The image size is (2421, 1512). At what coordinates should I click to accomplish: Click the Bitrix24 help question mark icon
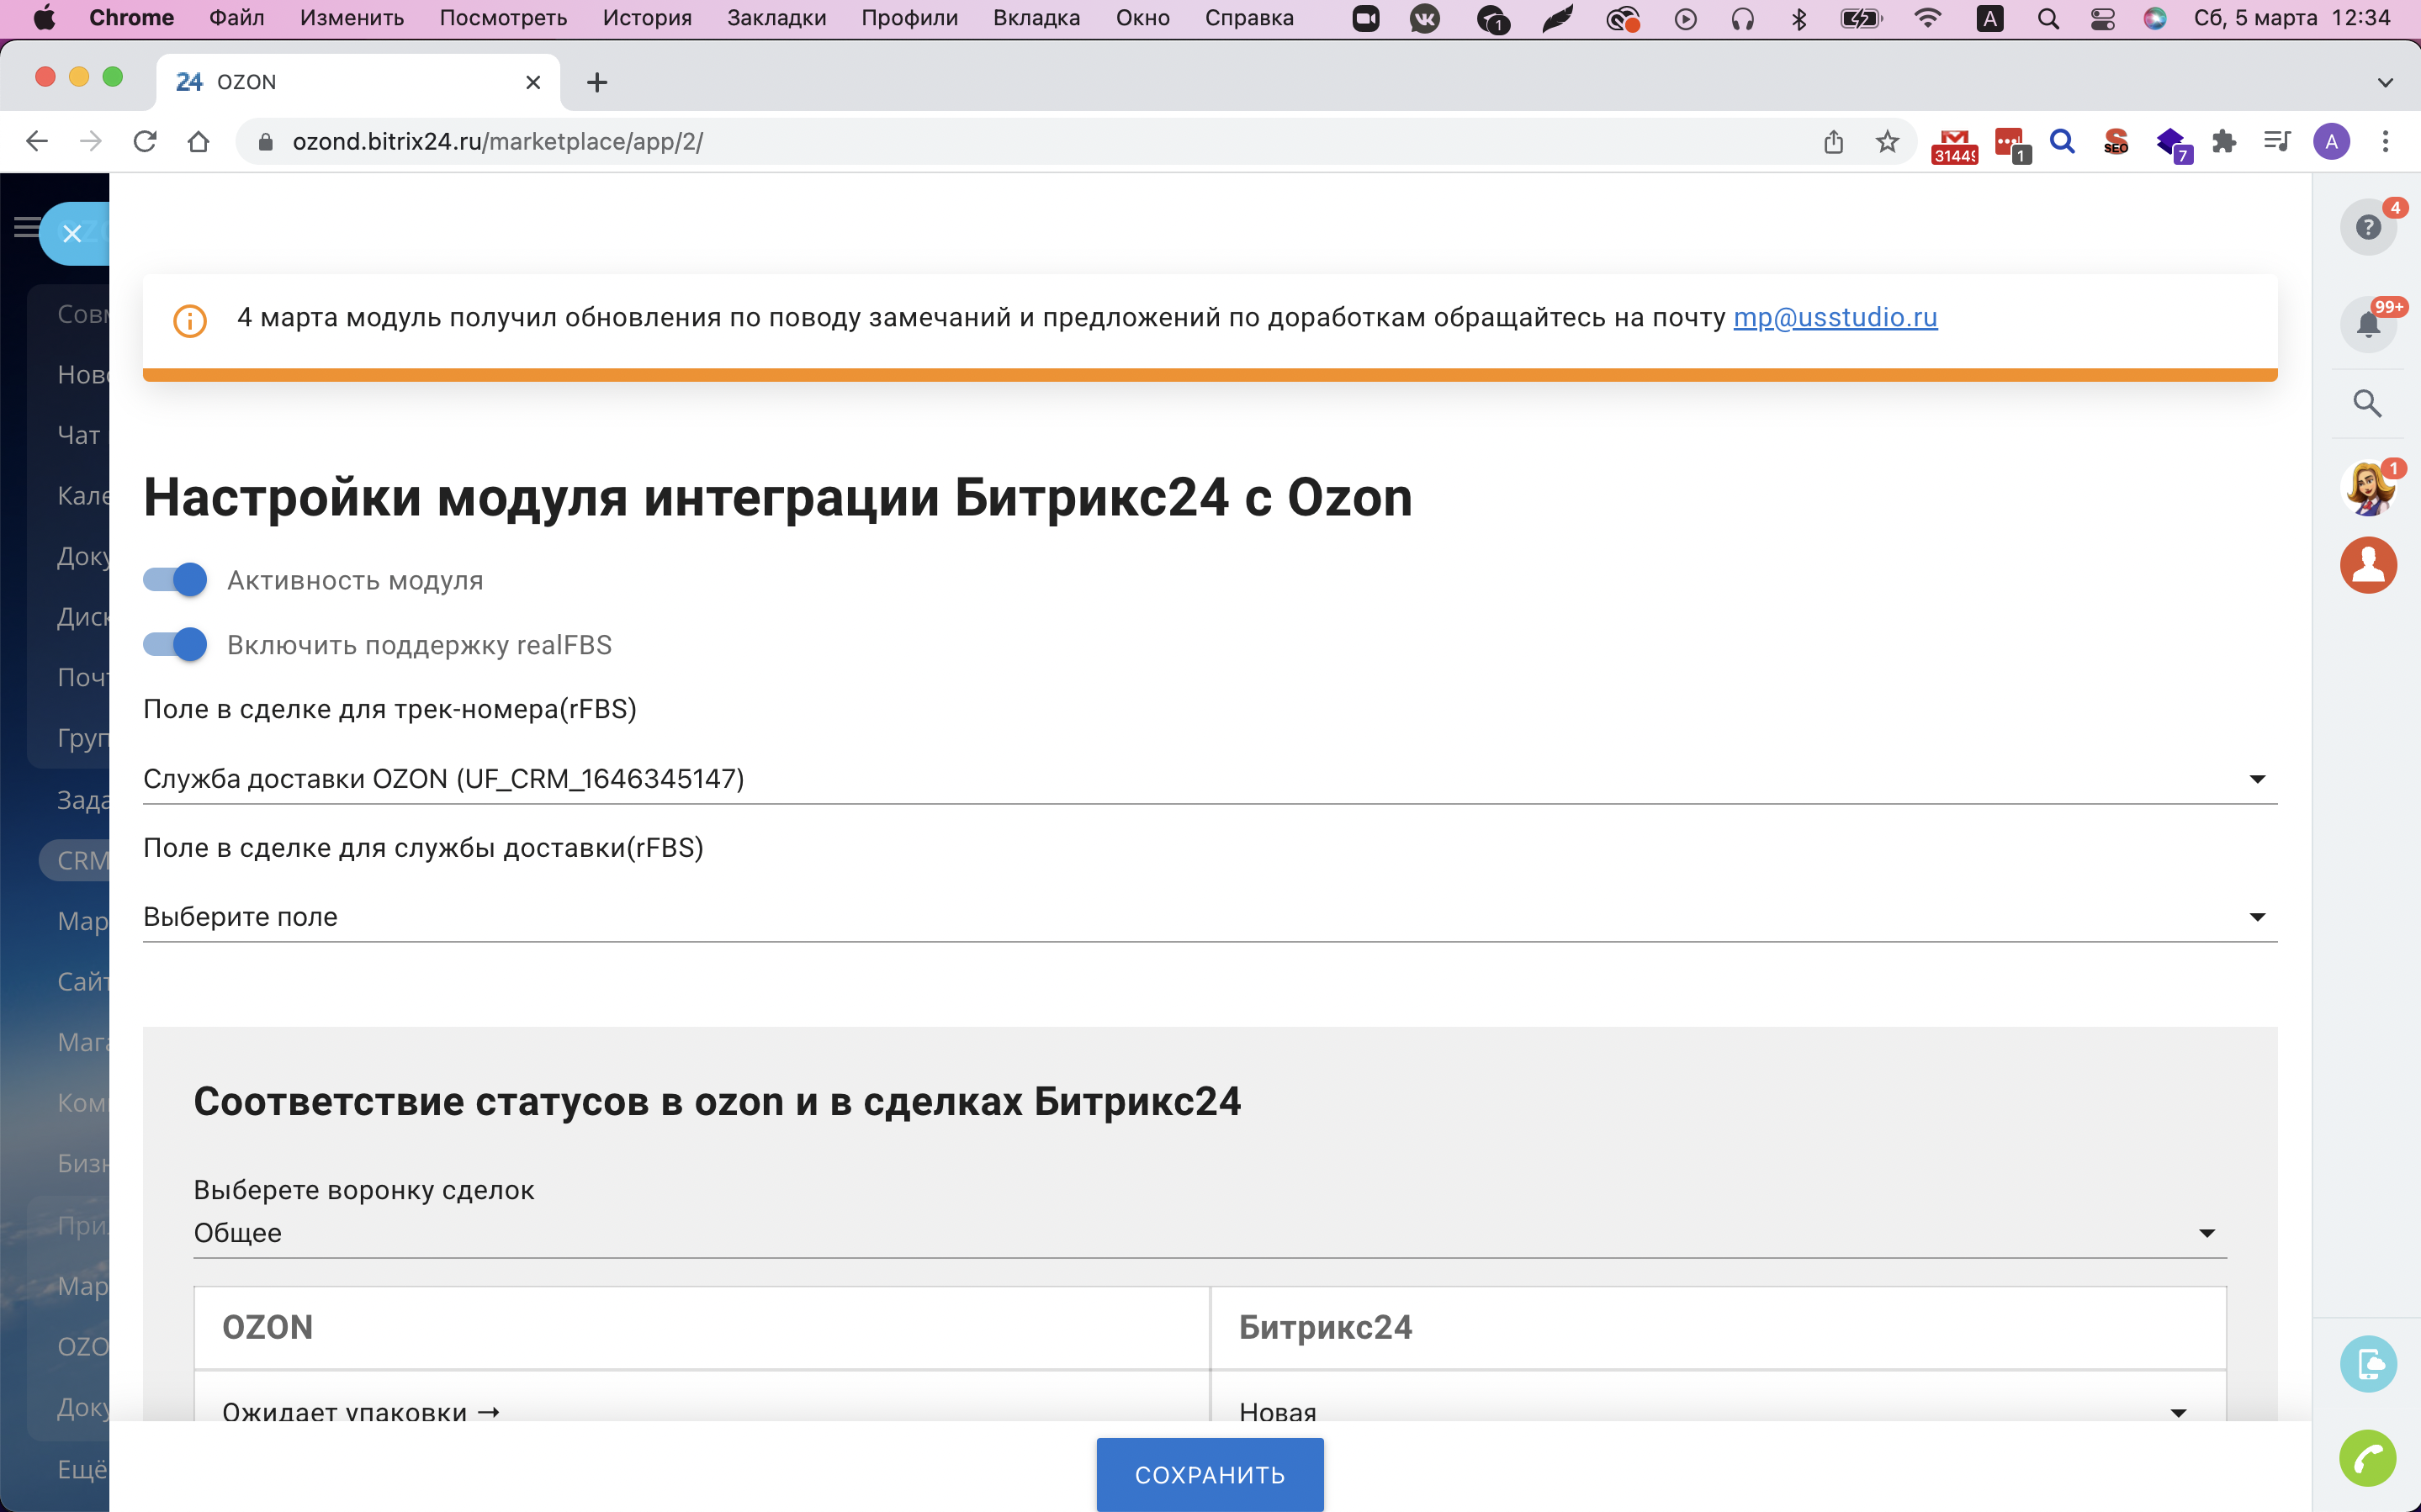click(x=2367, y=228)
